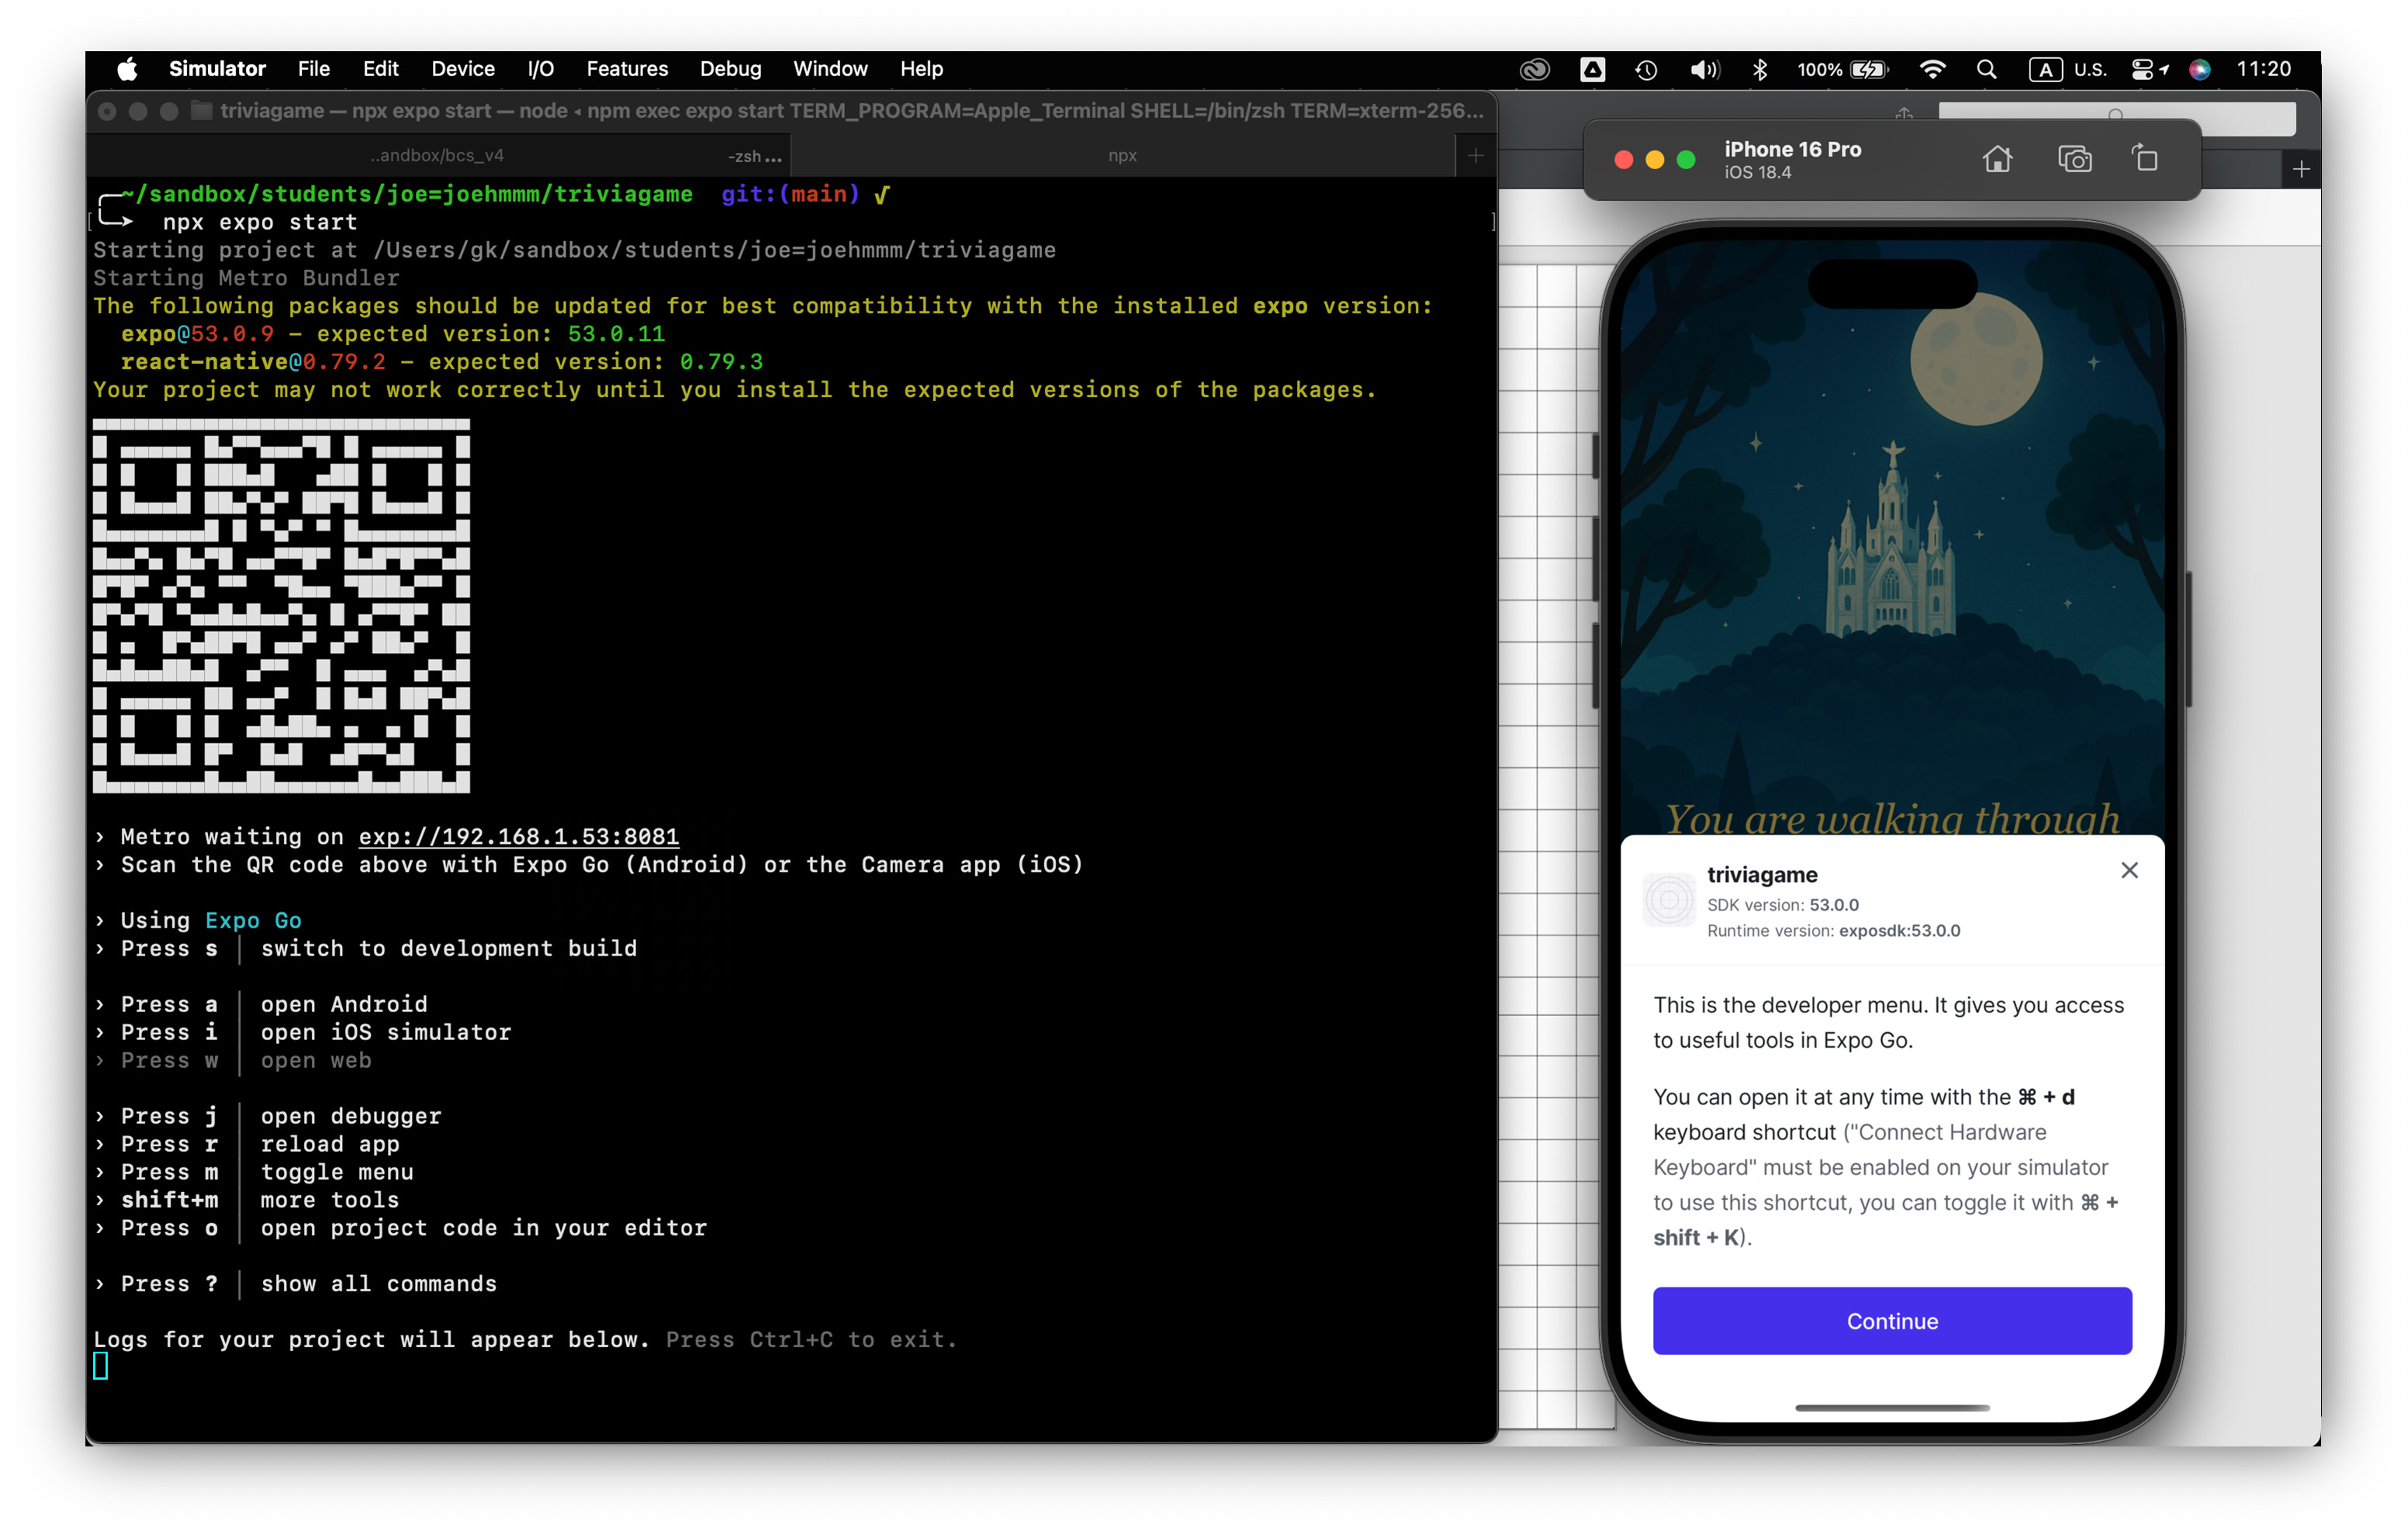Click 'SDK version: 53.0.0' text
The image size is (2408, 1531).
pos(1782,904)
